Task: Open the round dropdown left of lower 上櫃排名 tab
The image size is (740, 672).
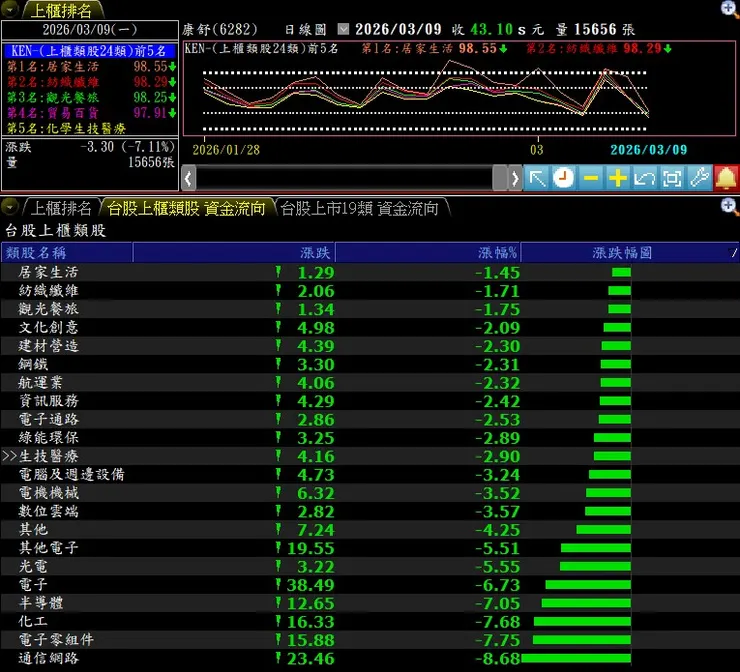Action: 9,207
